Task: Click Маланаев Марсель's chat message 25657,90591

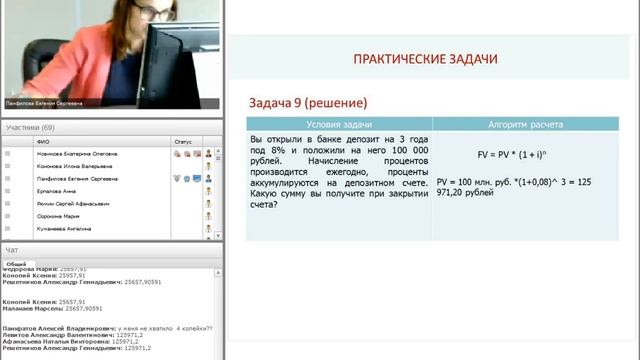Action: pos(52,309)
